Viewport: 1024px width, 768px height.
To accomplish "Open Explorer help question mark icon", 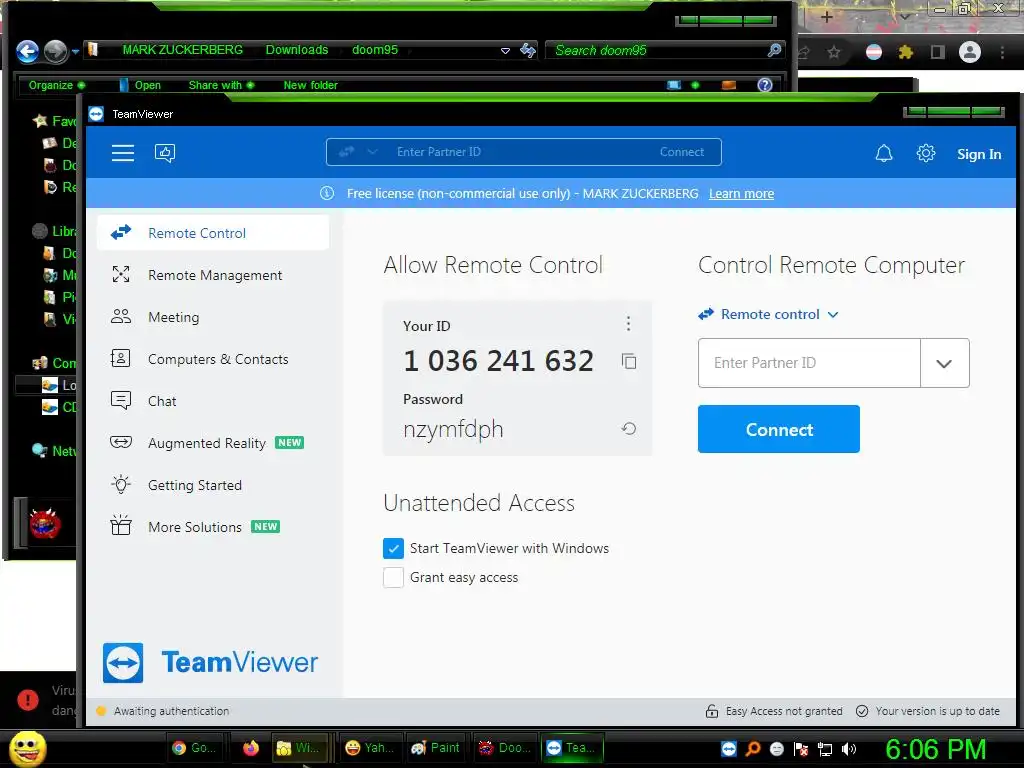I will point(765,85).
